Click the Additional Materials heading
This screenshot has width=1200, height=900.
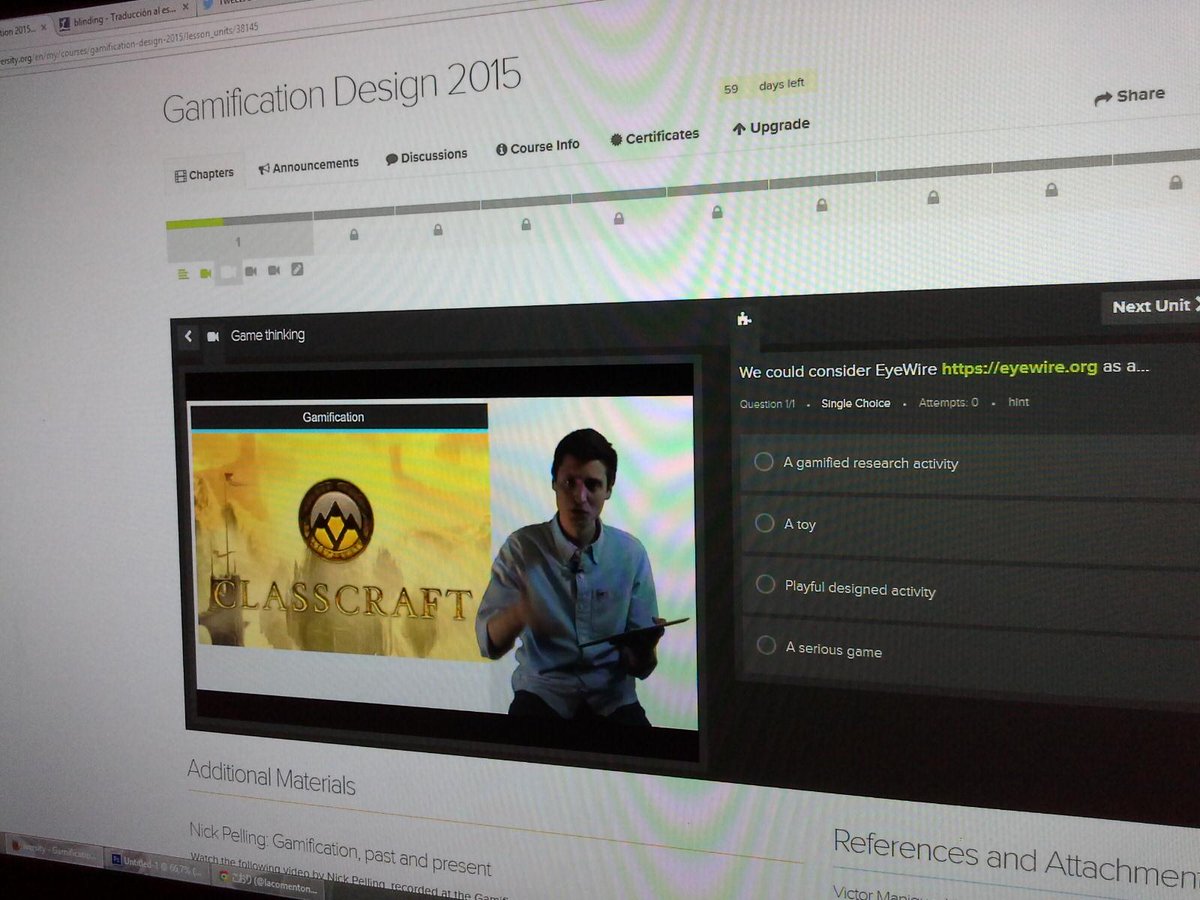pos(271,778)
